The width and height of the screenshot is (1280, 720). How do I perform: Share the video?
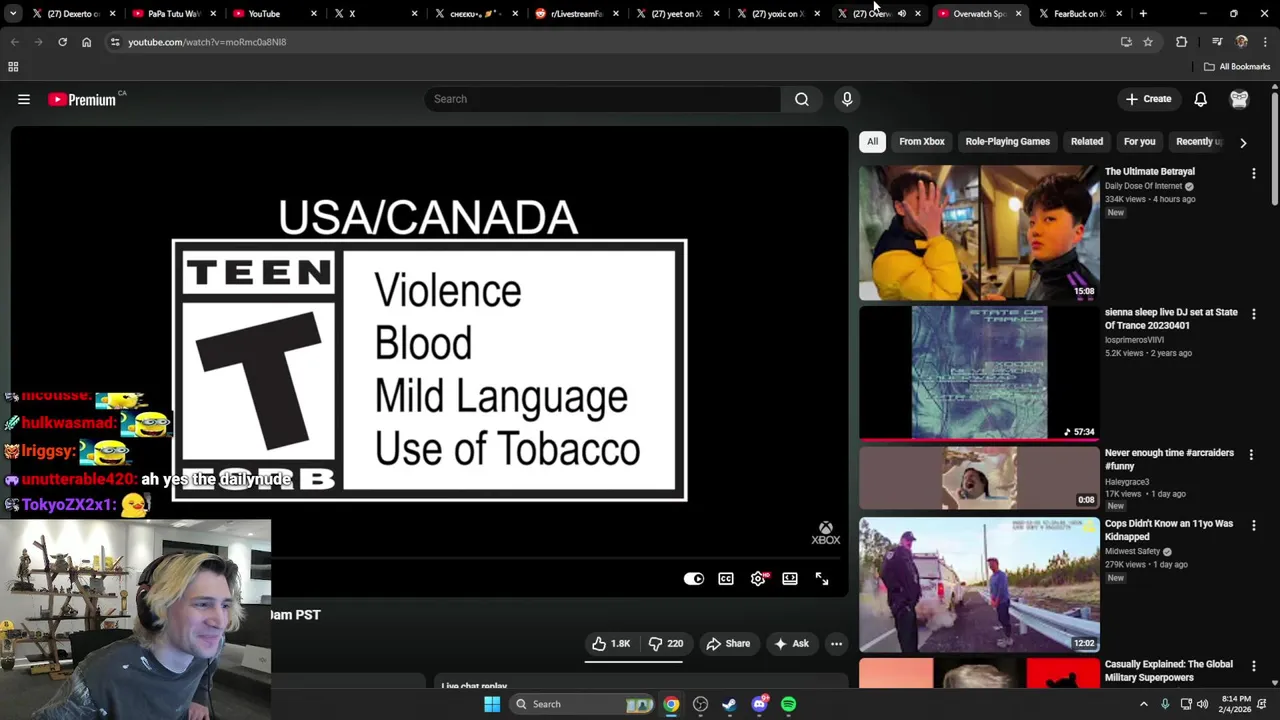[728, 644]
